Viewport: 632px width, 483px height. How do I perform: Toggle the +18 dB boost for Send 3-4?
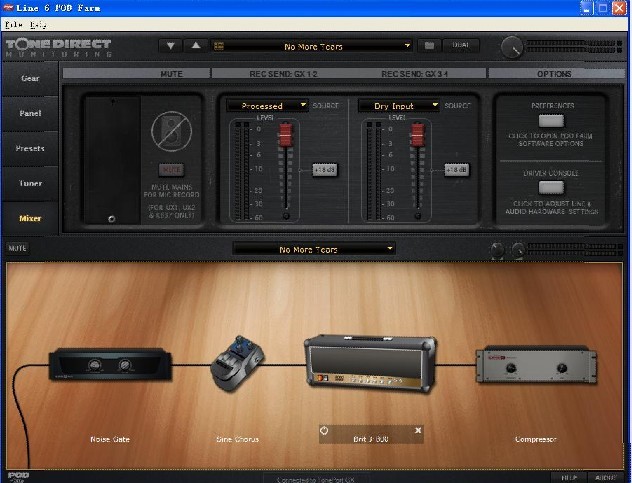pyautogui.click(x=457, y=170)
